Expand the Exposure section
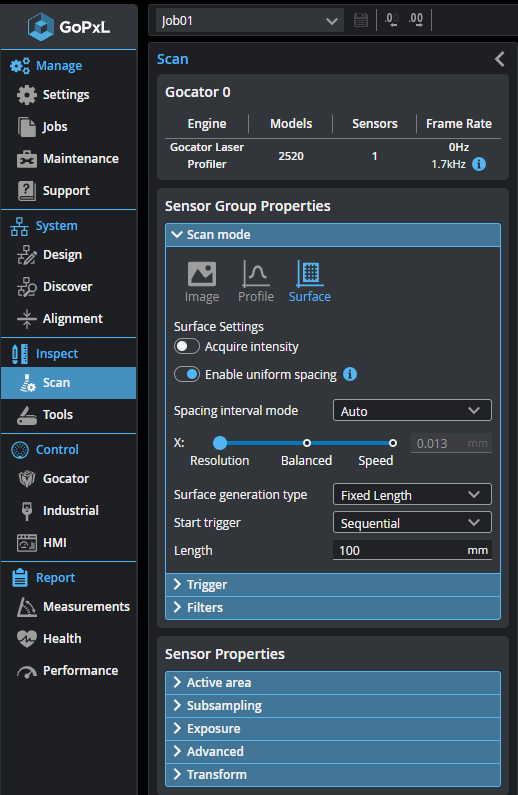This screenshot has height=795, width=518. point(333,729)
